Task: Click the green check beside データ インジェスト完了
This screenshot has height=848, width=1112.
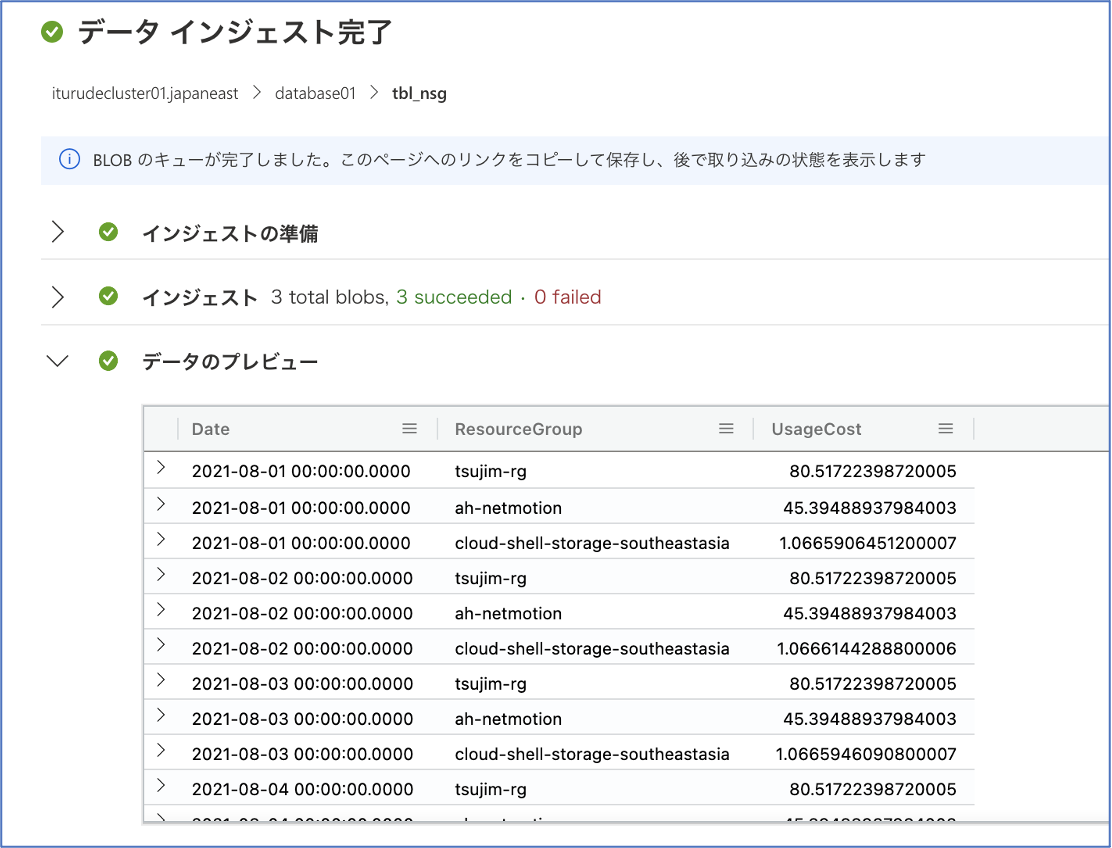Action: [52, 32]
